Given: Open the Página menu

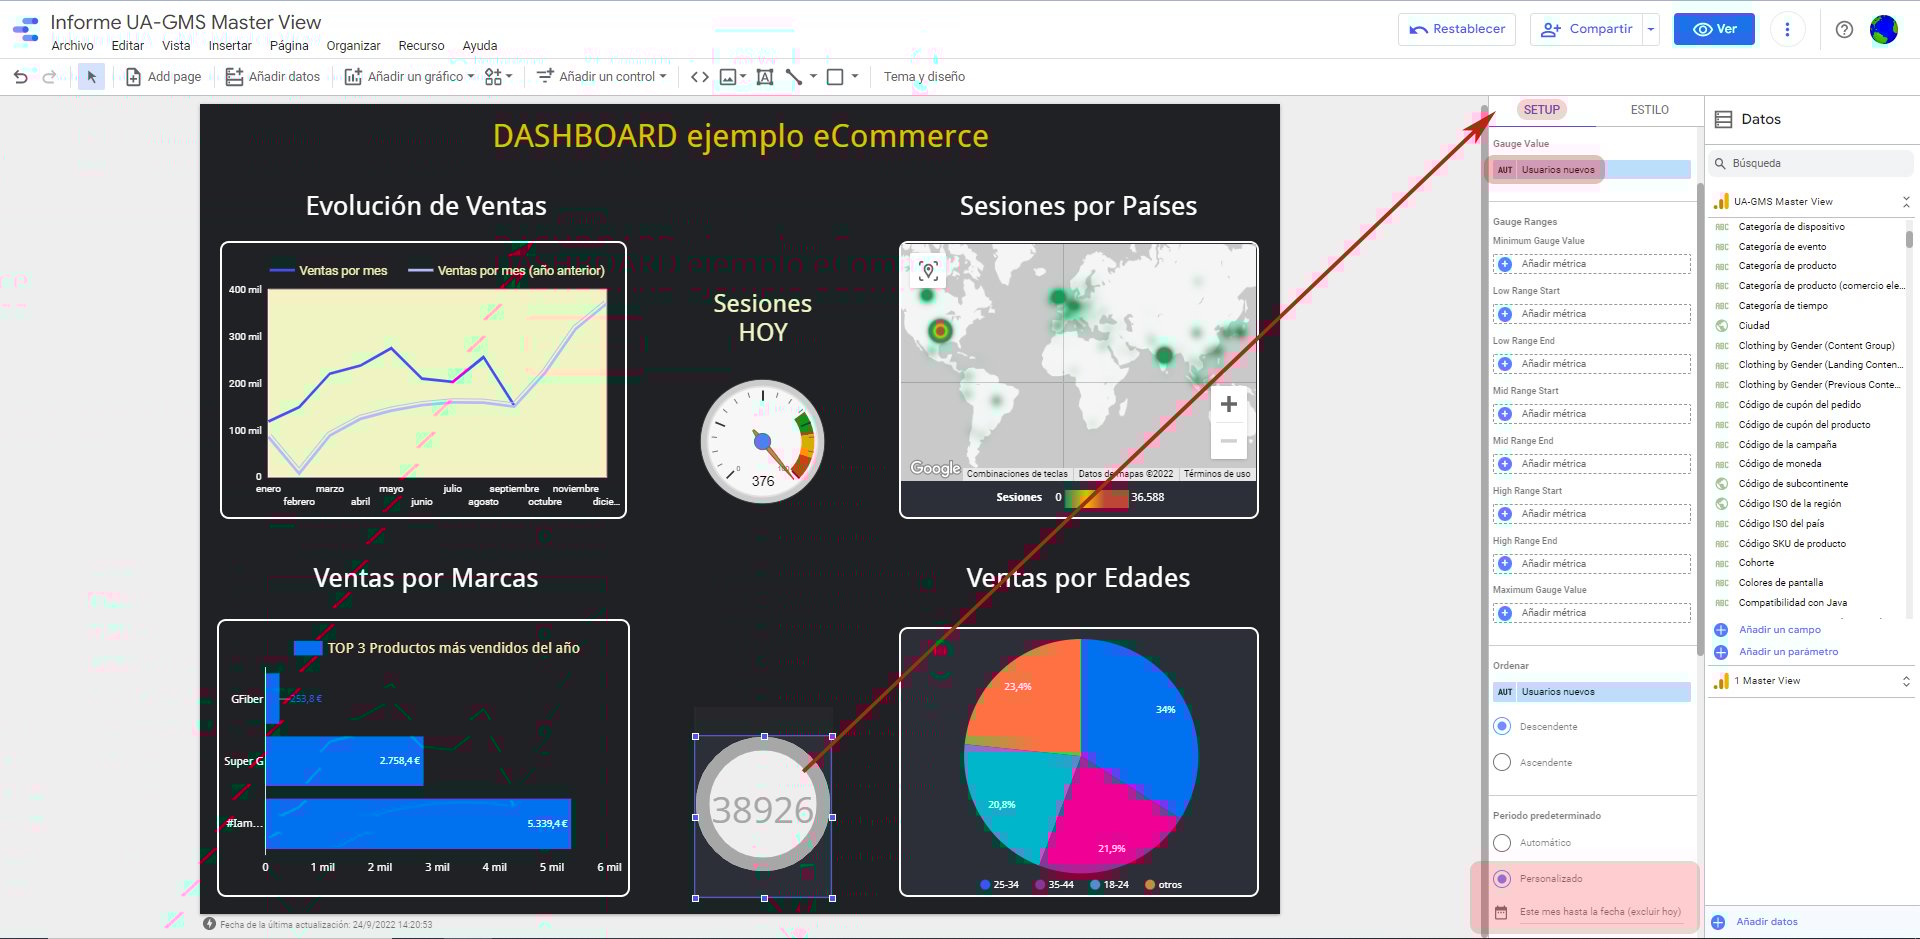Looking at the screenshot, I should (289, 46).
